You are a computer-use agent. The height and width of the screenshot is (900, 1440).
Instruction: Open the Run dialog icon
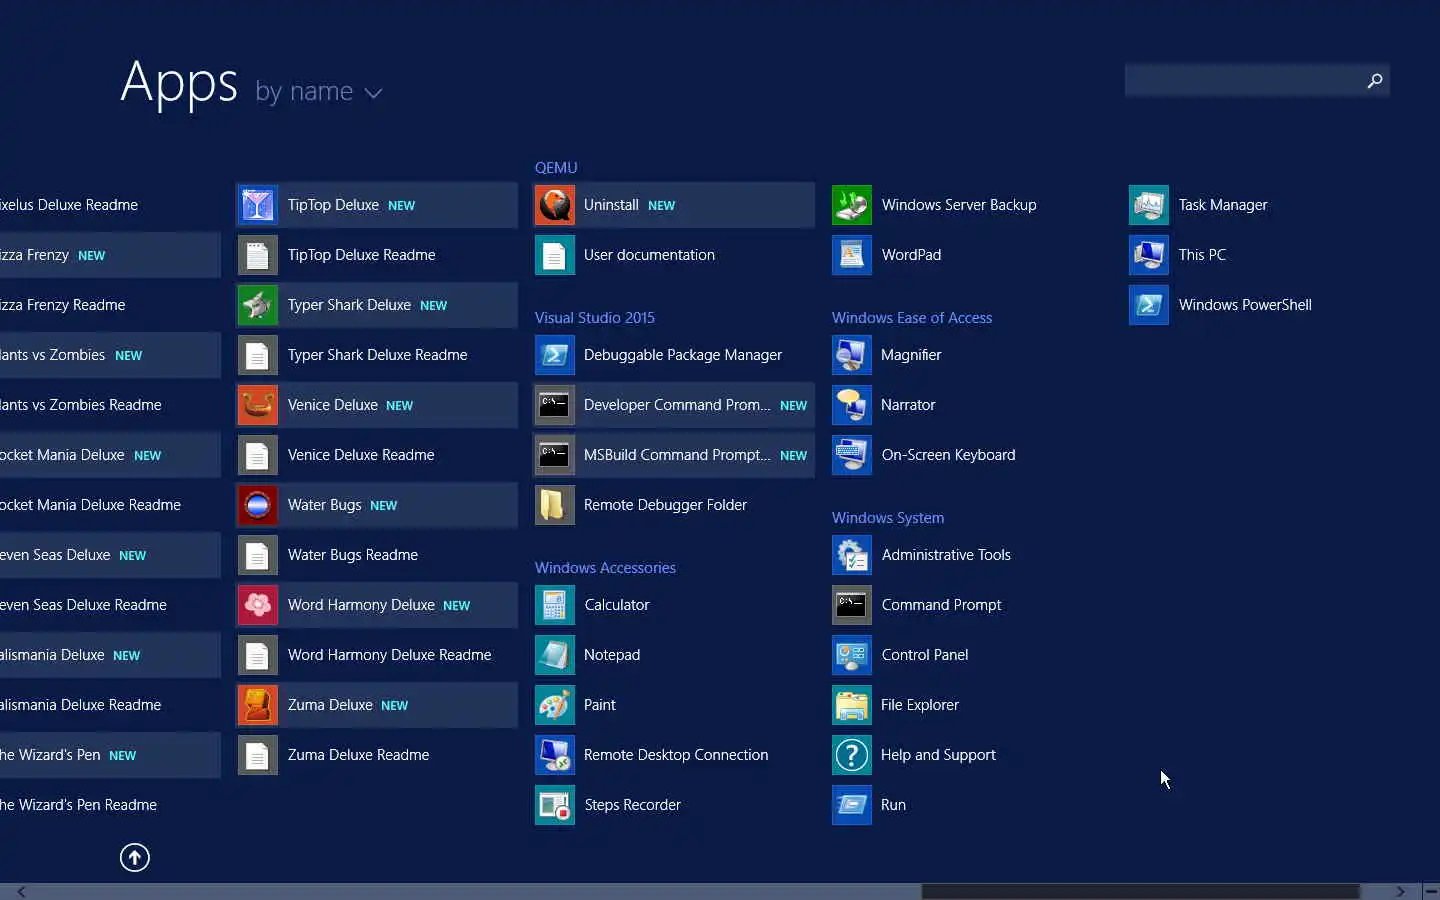coord(851,805)
